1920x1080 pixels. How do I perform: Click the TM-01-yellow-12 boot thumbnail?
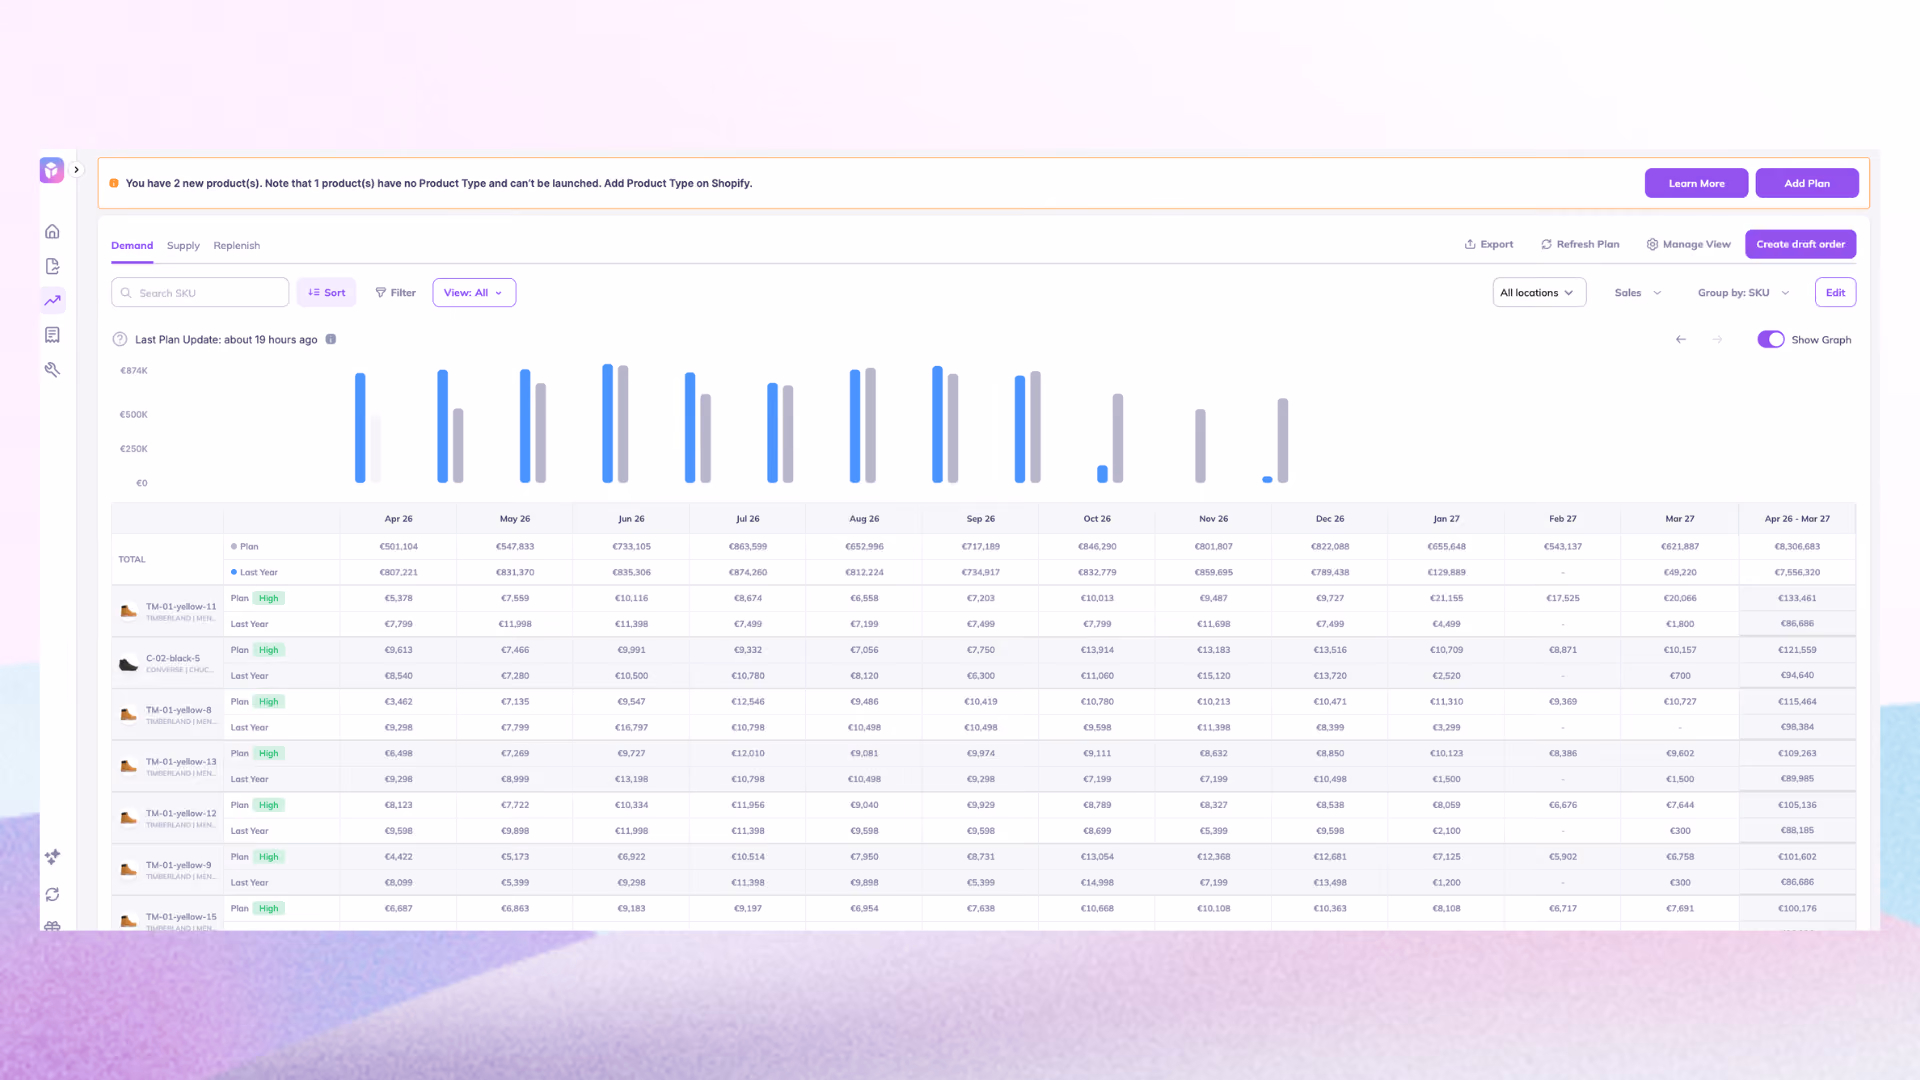pyautogui.click(x=128, y=818)
